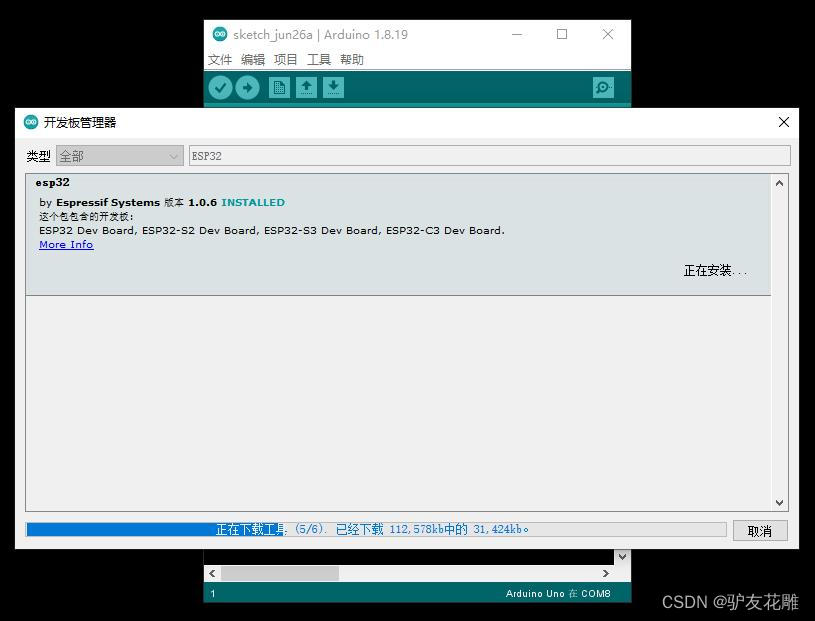Click the Verify checkmark icon in Arduino toolbar
The width and height of the screenshot is (815, 621).
[x=220, y=87]
